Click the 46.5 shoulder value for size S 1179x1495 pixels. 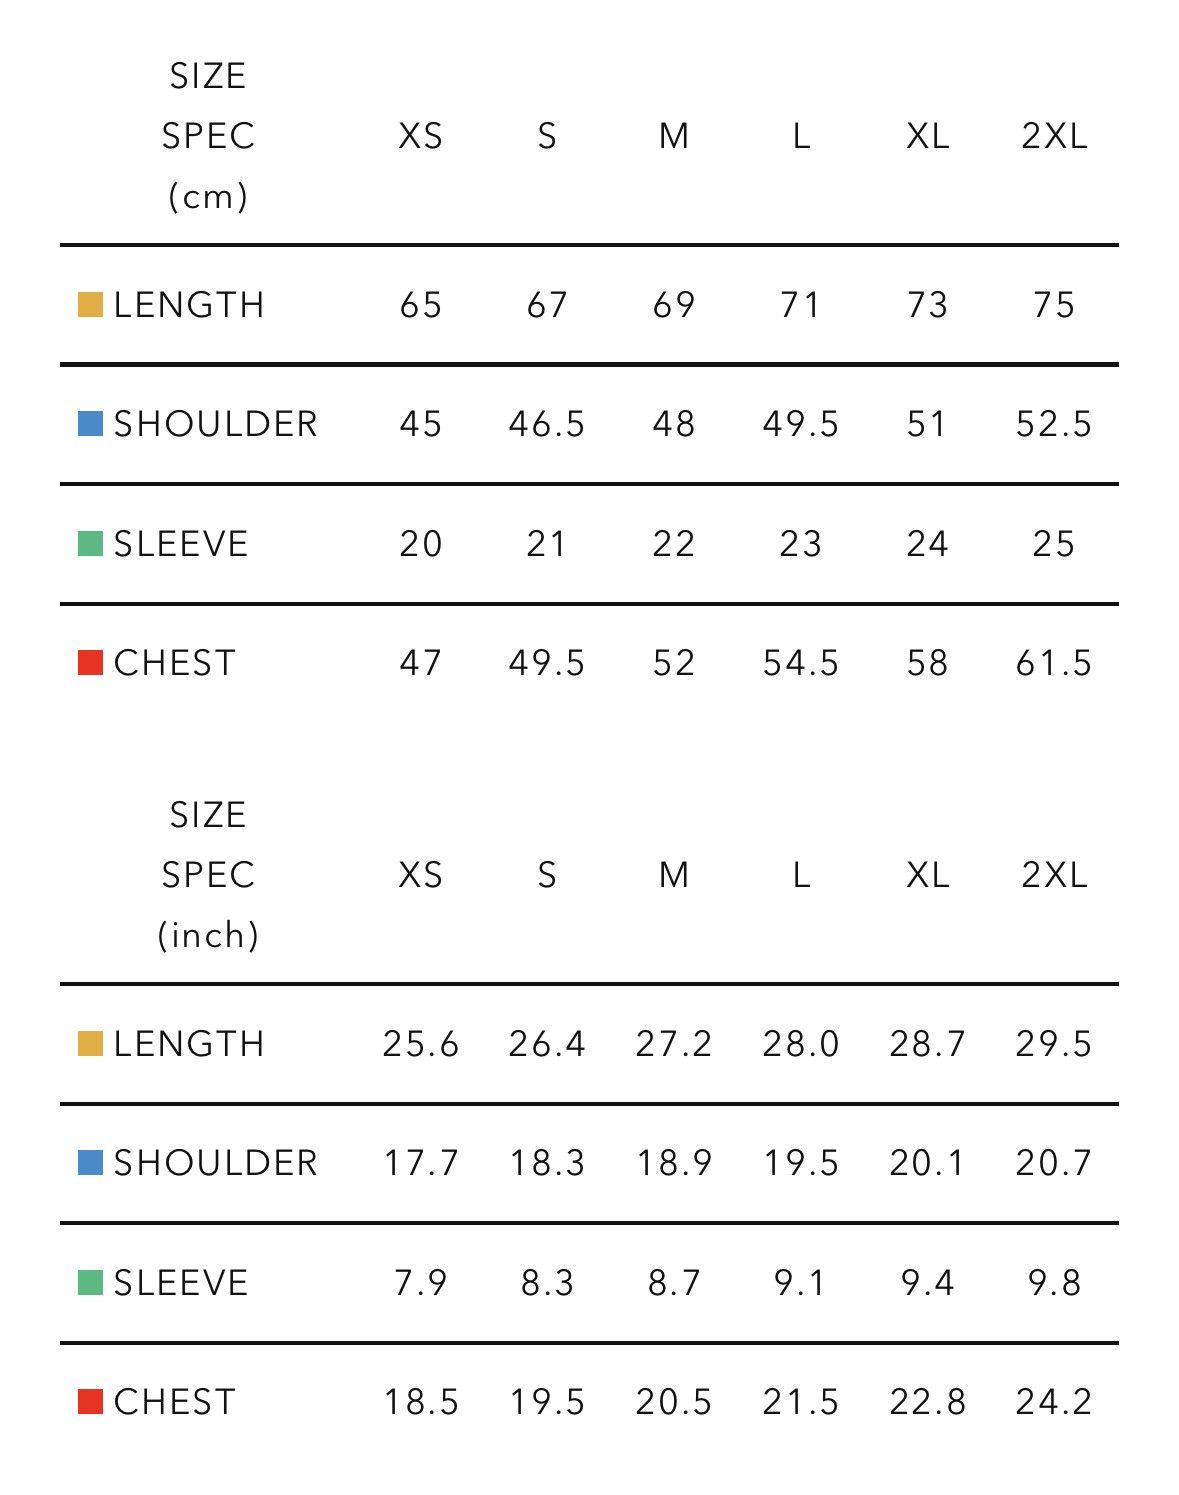[x=547, y=424]
